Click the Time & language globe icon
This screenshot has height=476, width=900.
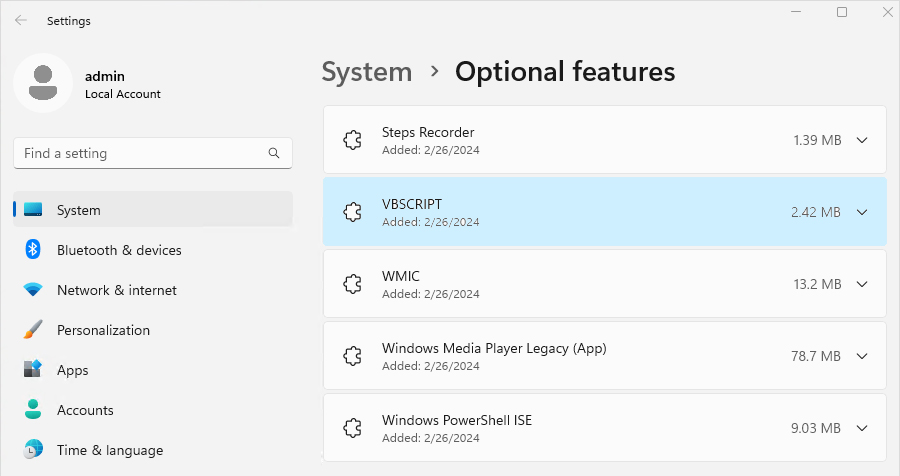coord(33,450)
